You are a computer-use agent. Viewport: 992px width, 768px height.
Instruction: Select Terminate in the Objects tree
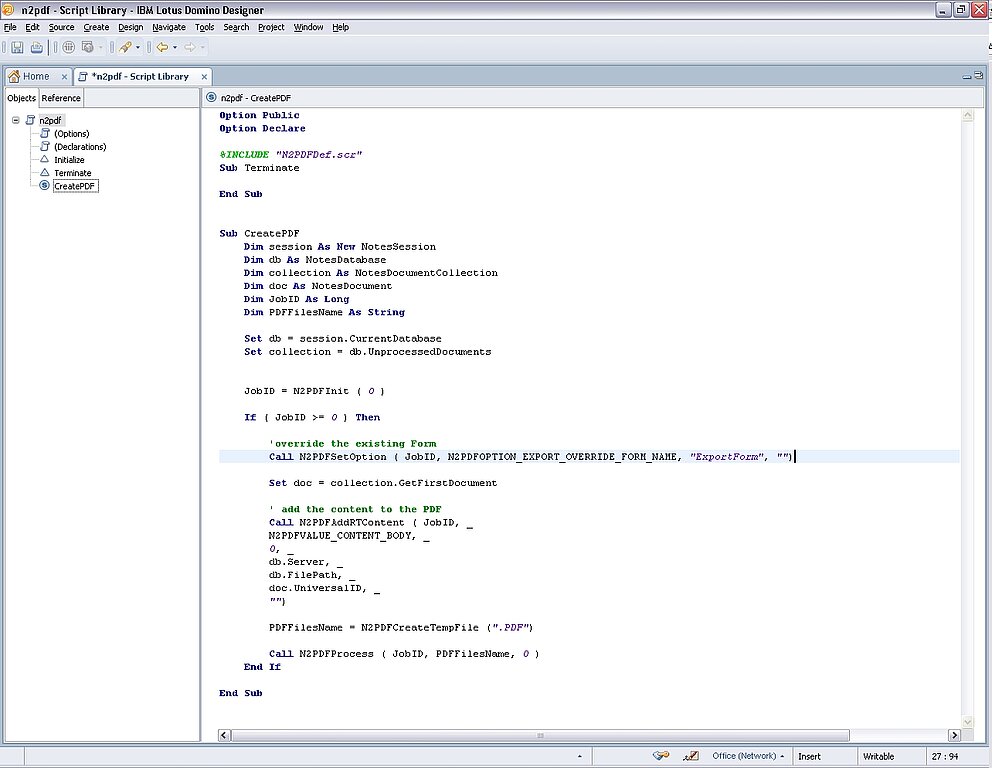(73, 173)
